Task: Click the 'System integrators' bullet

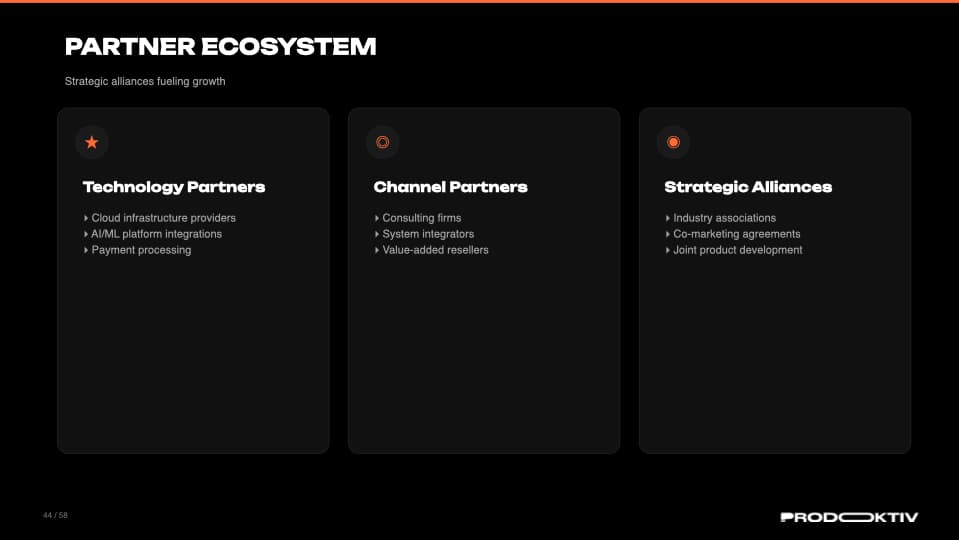Action: [428, 234]
